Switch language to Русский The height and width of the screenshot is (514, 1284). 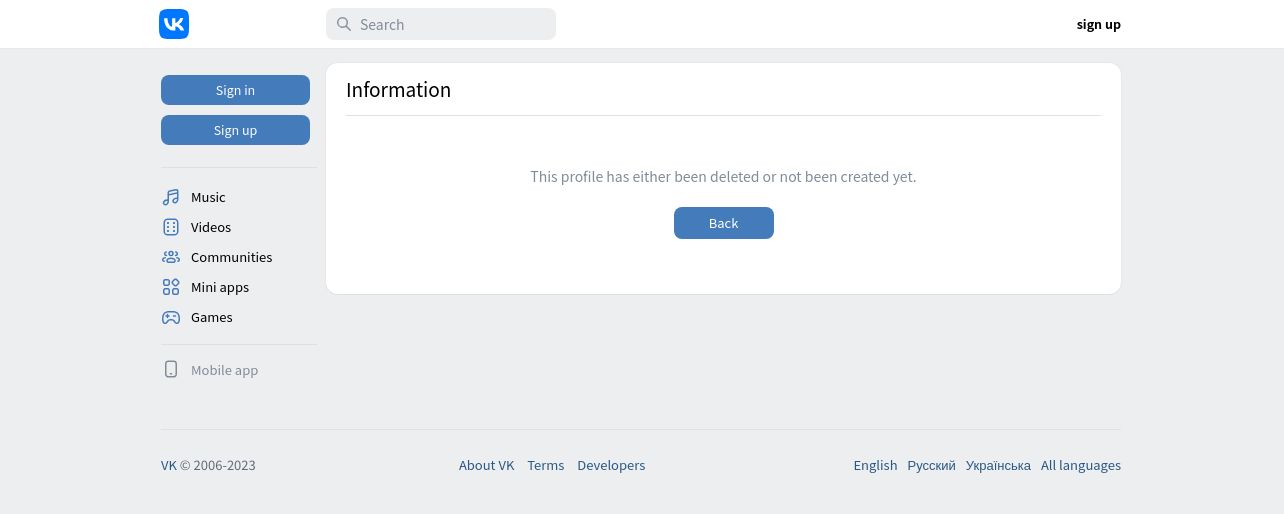[931, 465]
